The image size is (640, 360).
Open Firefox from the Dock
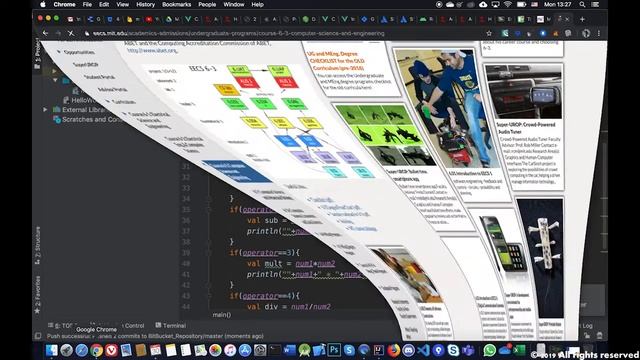click(x=393, y=350)
